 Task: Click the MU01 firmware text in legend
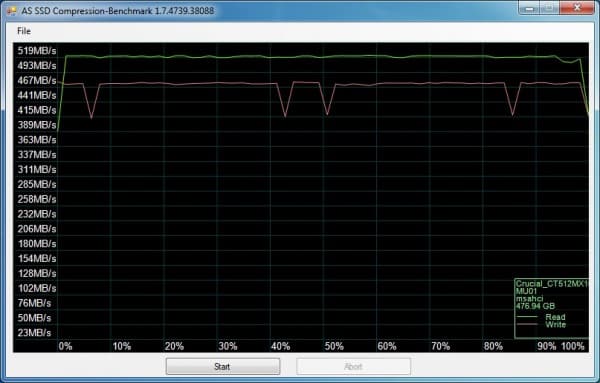pos(526,291)
